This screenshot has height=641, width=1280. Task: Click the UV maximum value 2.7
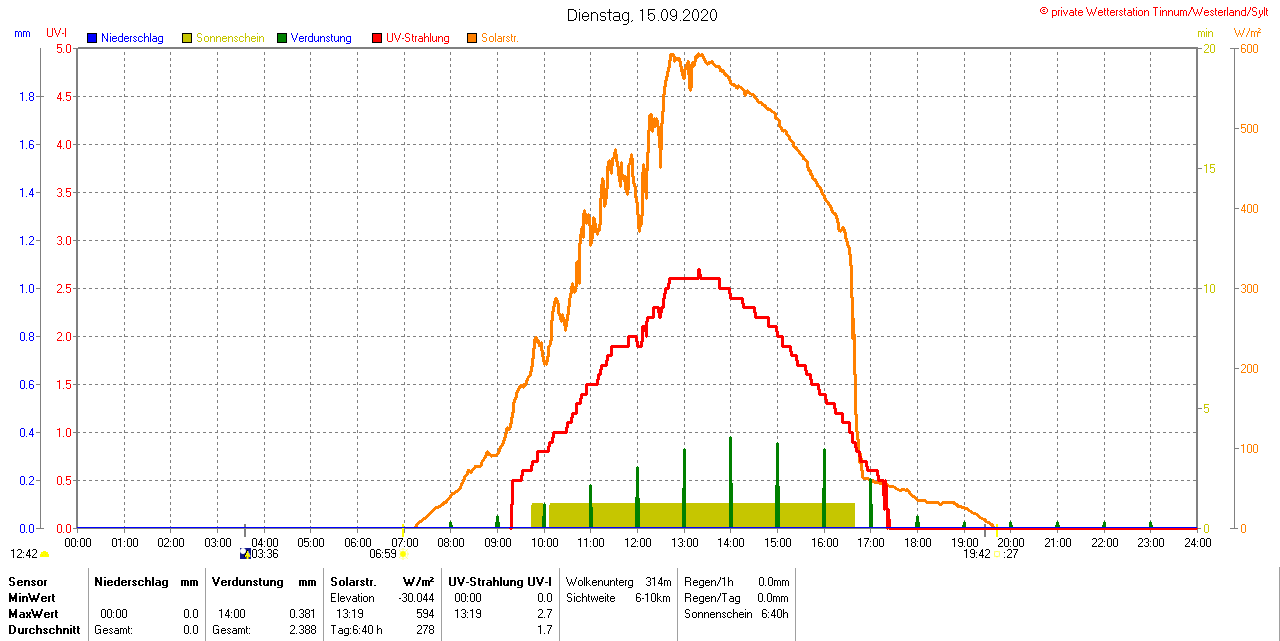[545, 613]
